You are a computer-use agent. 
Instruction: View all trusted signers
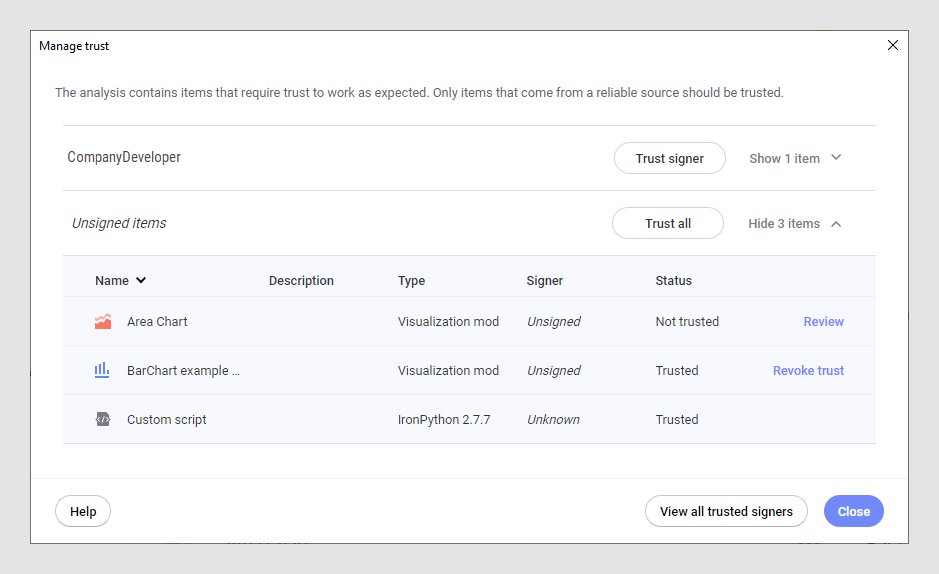pyautogui.click(x=726, y=512)
